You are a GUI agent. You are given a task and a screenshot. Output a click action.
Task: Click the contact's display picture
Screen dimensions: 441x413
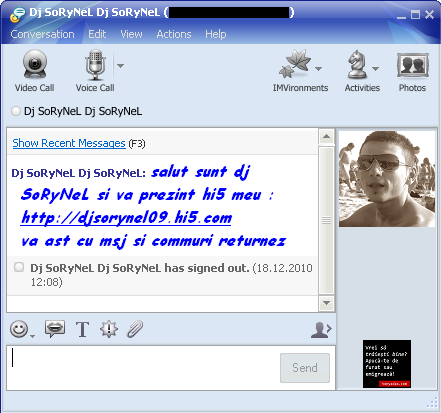click(x=387, y=179)
